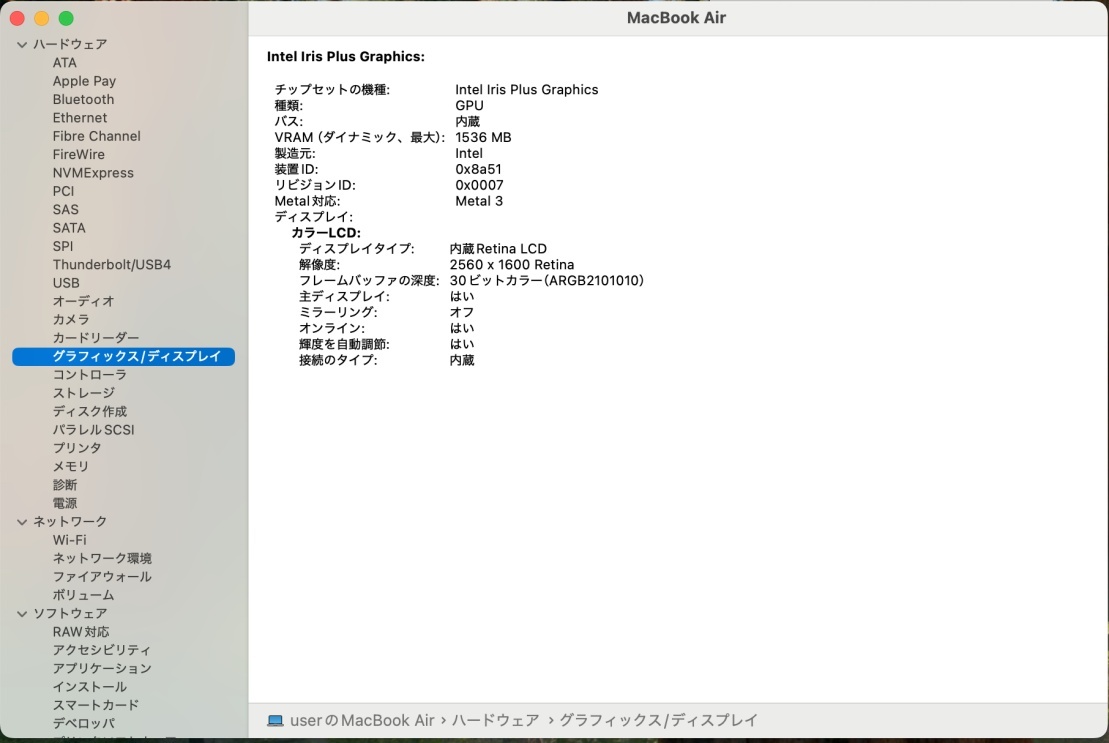Viewport: 1109px width, 743px height.
Task: Collapse the ネットワーク section chevron
Action: [22, 522]
